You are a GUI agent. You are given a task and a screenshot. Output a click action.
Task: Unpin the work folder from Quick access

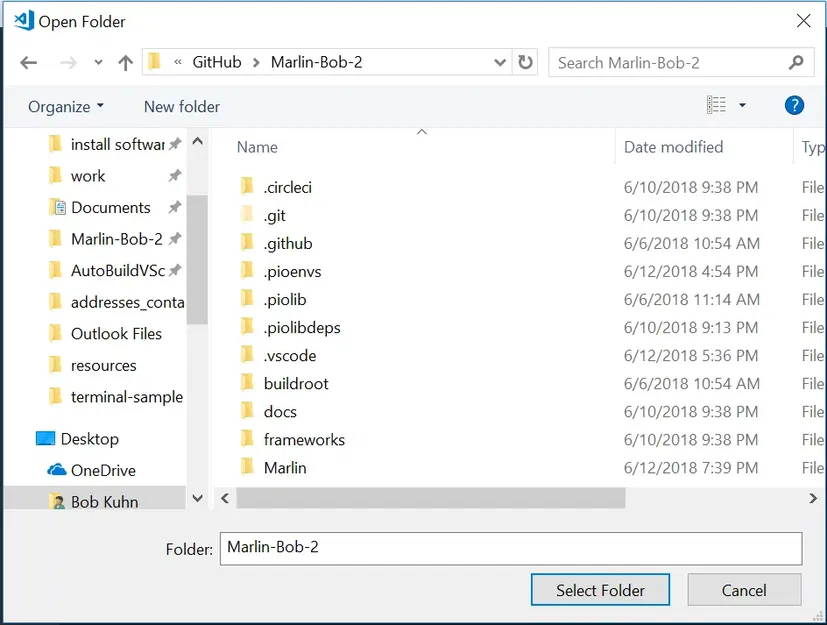tap(174, 175)
